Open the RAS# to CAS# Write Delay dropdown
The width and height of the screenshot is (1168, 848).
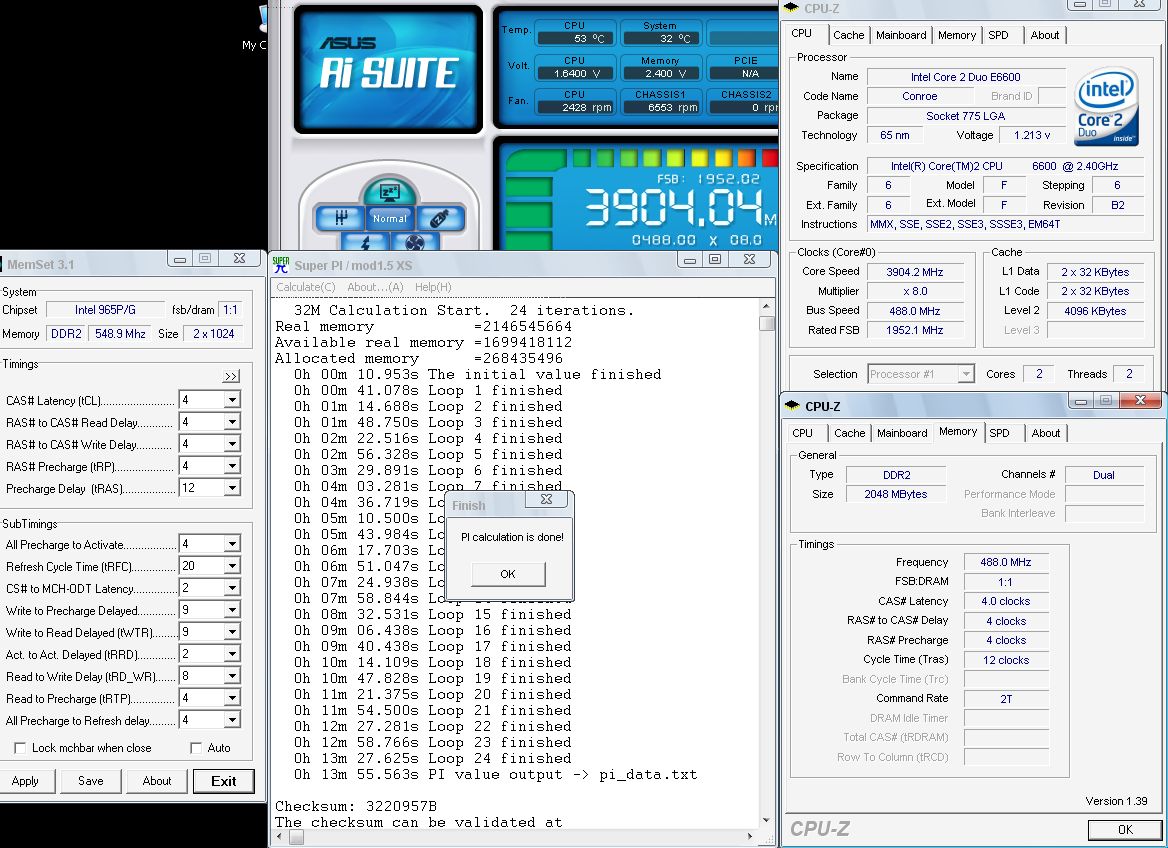232,444
